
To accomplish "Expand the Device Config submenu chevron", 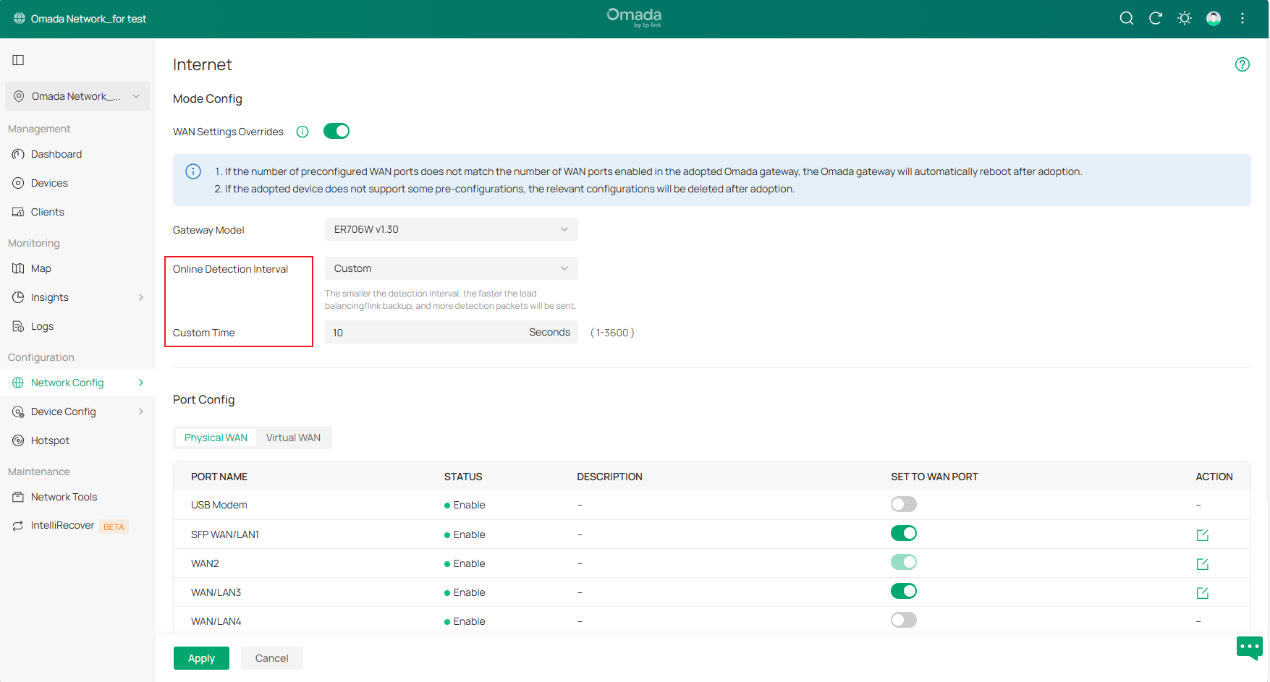I will pyautogui.click(x=141, y=411).
